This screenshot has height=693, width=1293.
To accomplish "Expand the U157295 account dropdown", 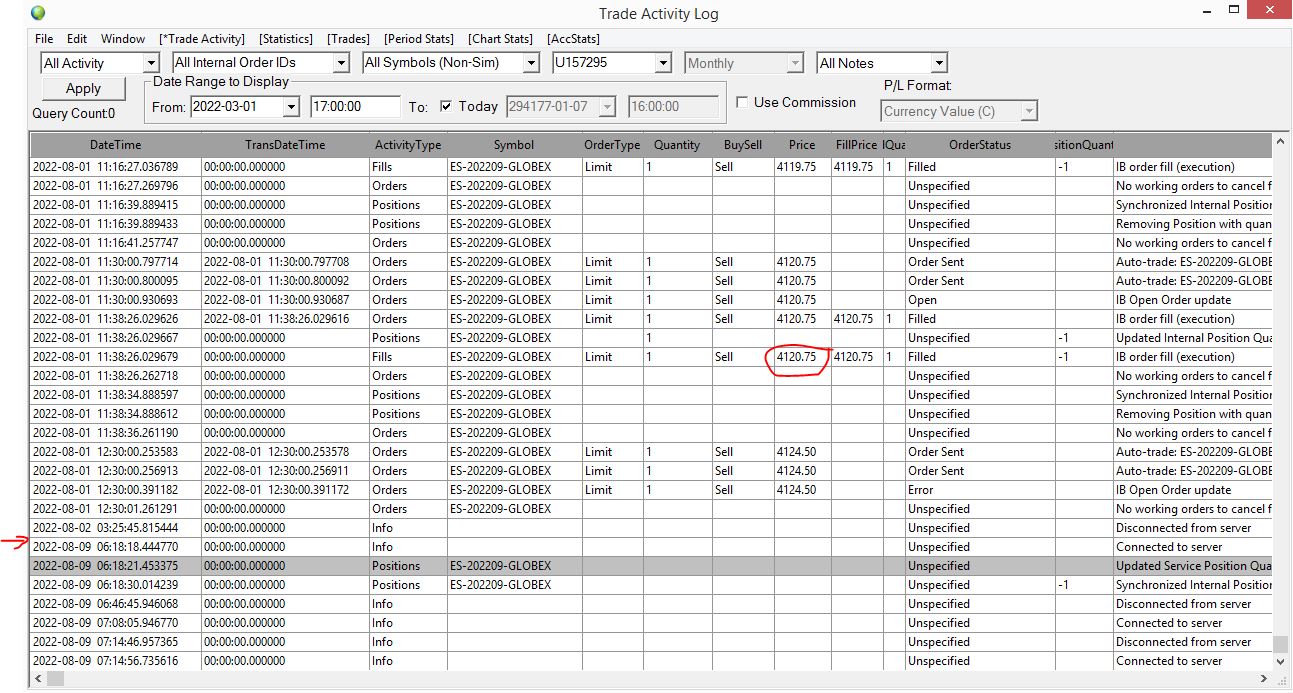I will [663, 63].
